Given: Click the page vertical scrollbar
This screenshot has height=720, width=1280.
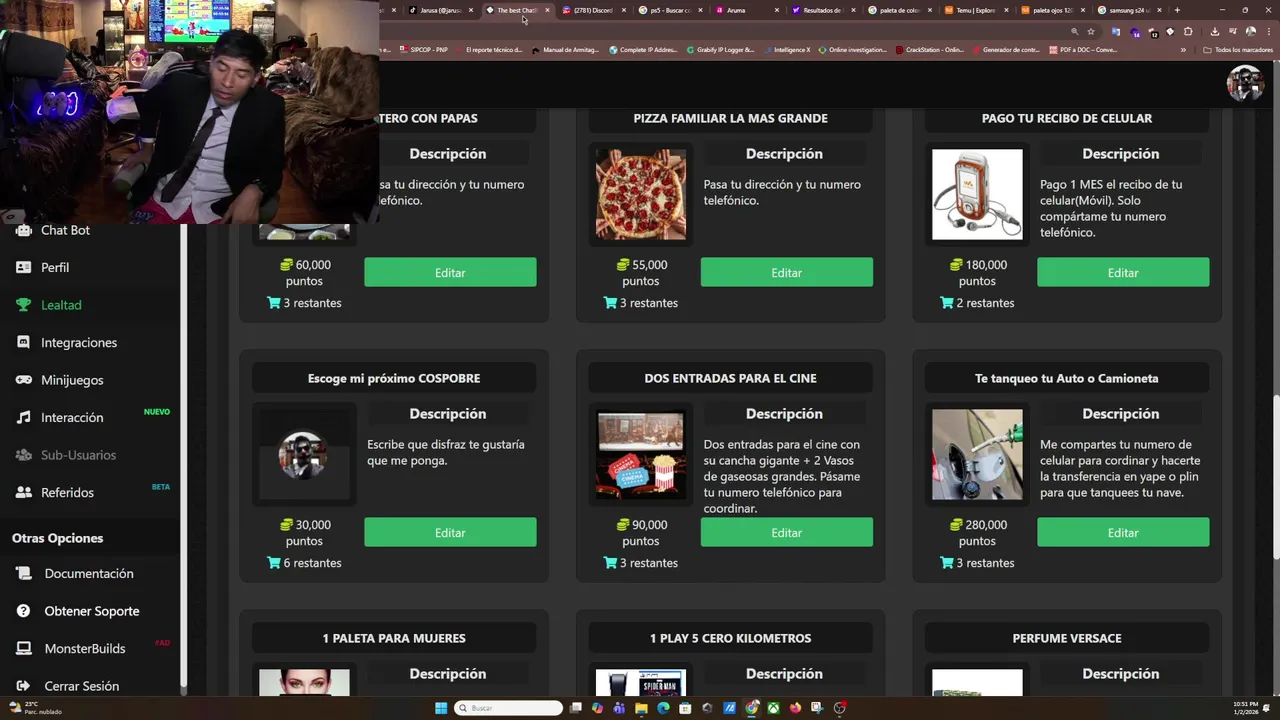Looking at the screenshot, I should click(x=1275, y=477).
